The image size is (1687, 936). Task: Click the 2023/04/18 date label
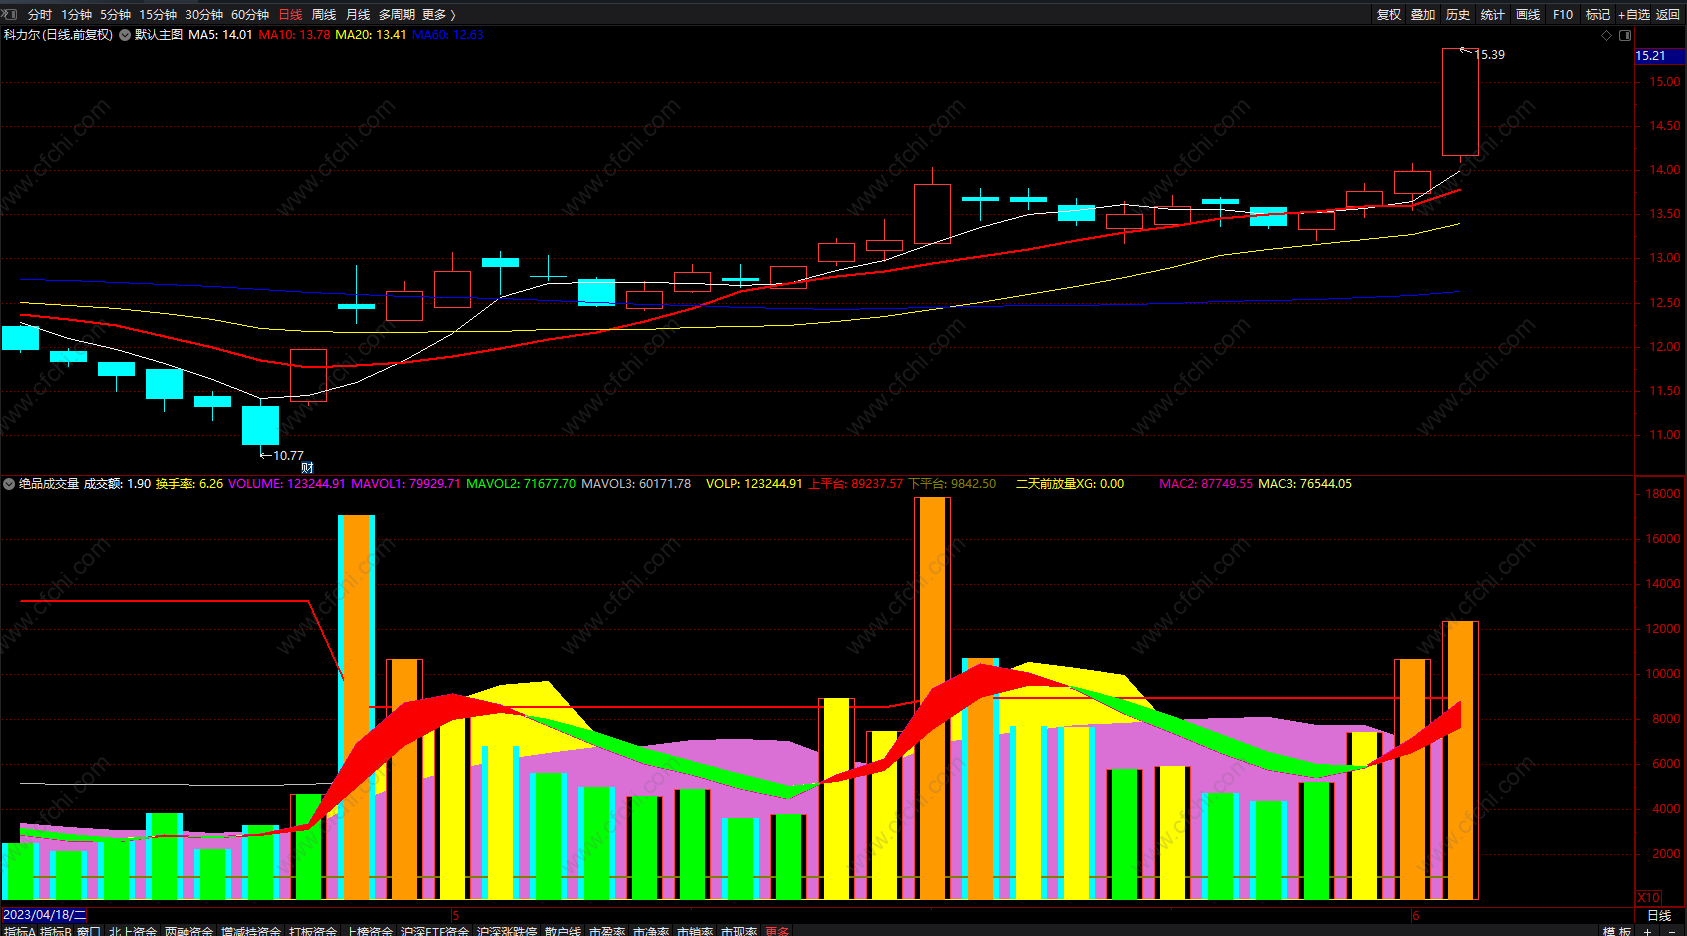pyautogui.click(x=44, y=915)
